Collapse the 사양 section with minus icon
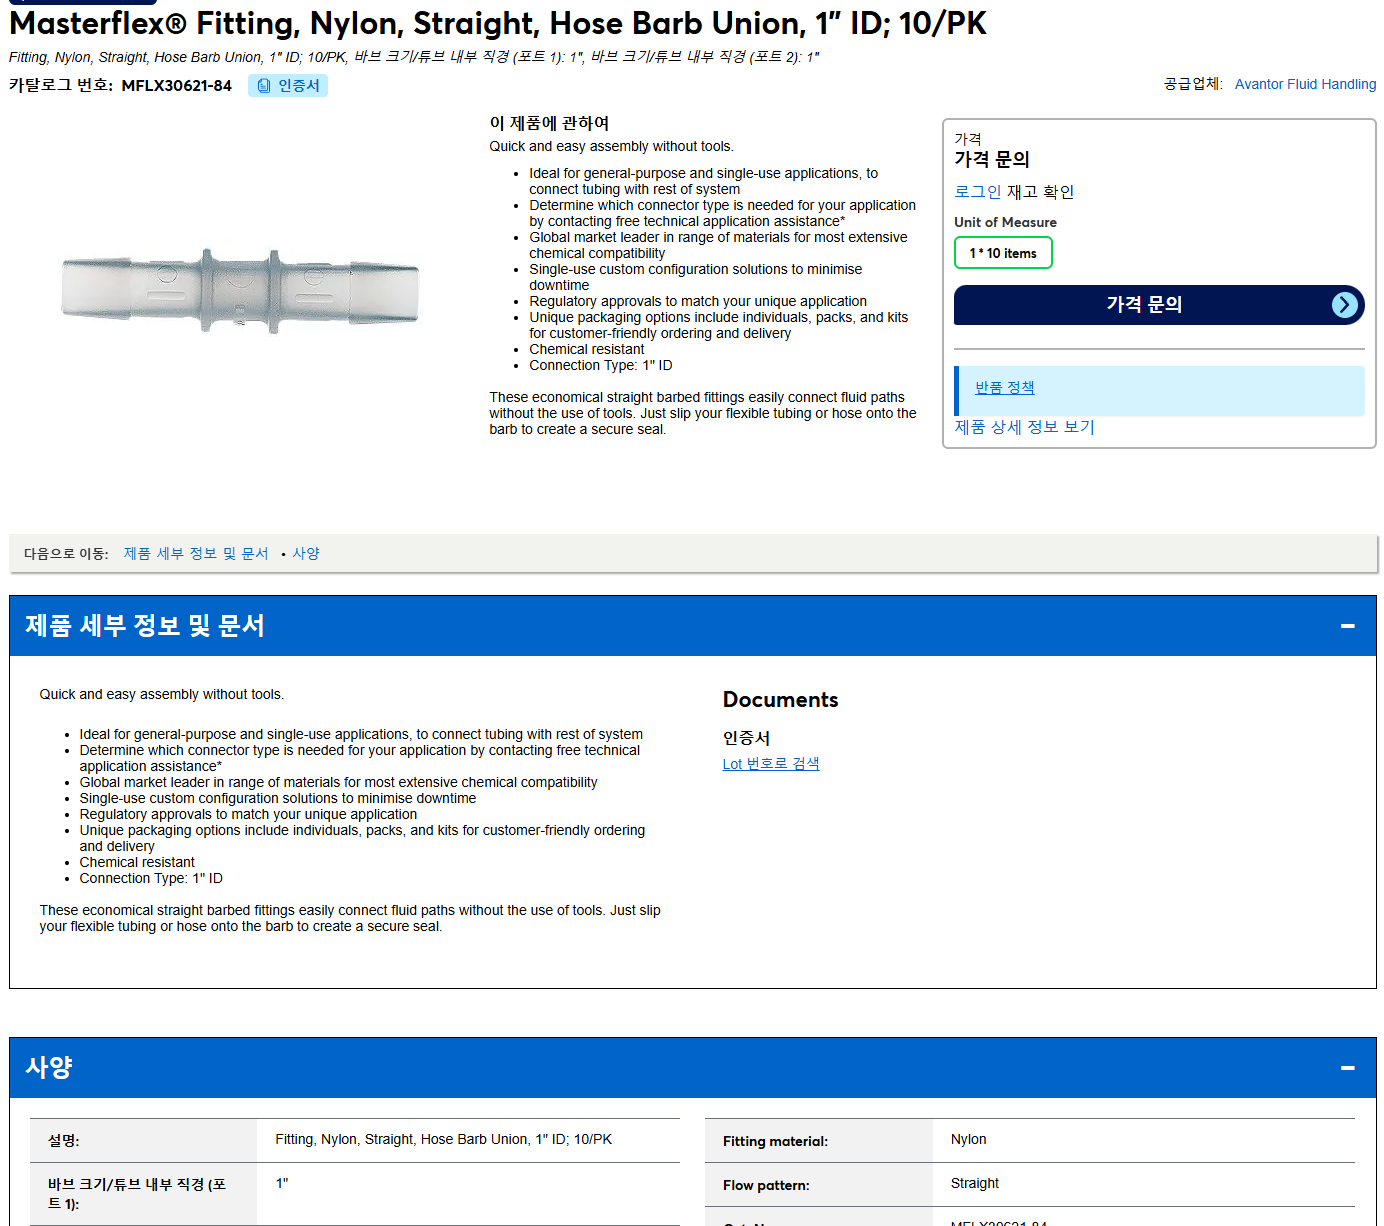Screen dimensions: 1384x1226 [1347, 1068]
